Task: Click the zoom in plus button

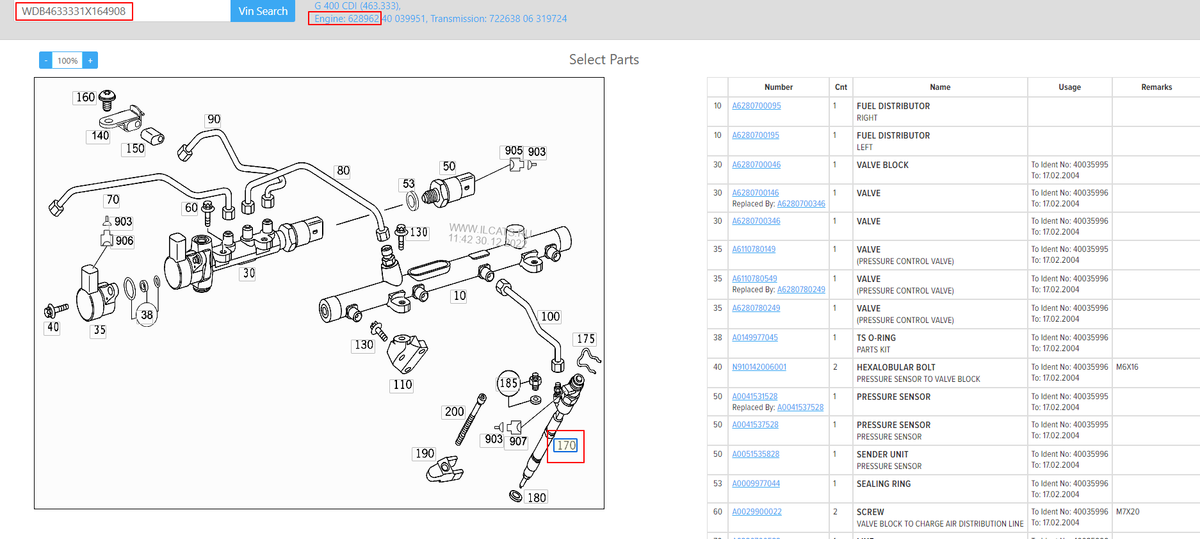Action: point(90,61)
